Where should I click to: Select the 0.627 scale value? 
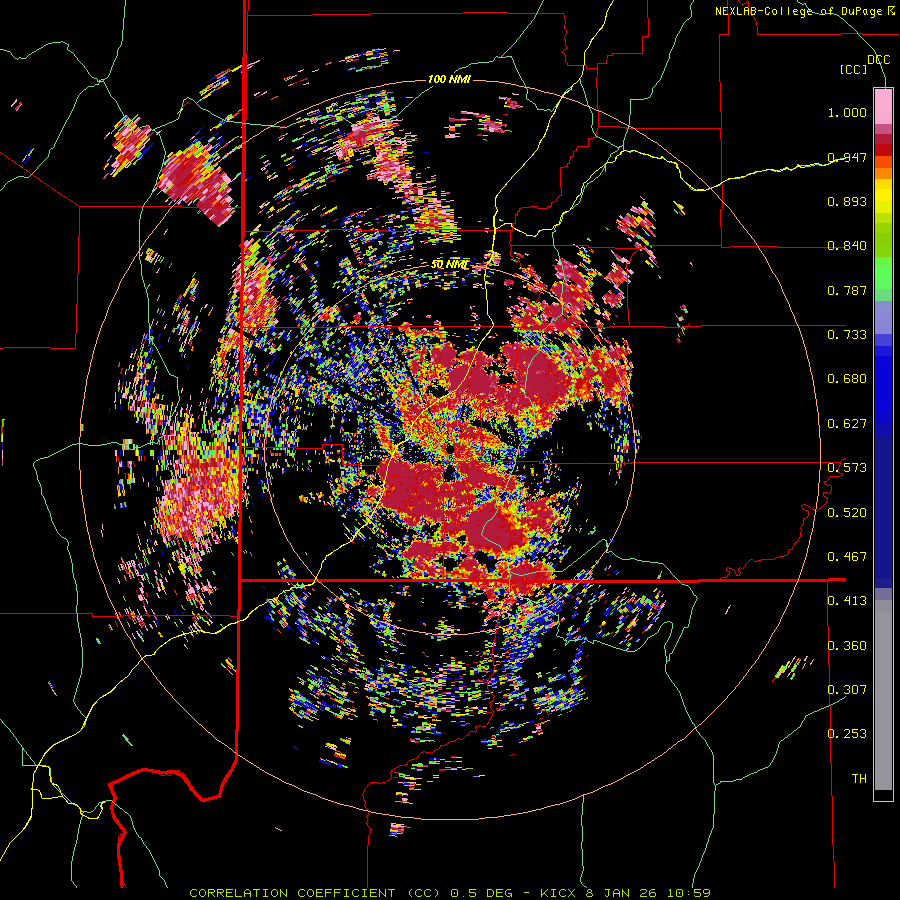coord(847,424)
